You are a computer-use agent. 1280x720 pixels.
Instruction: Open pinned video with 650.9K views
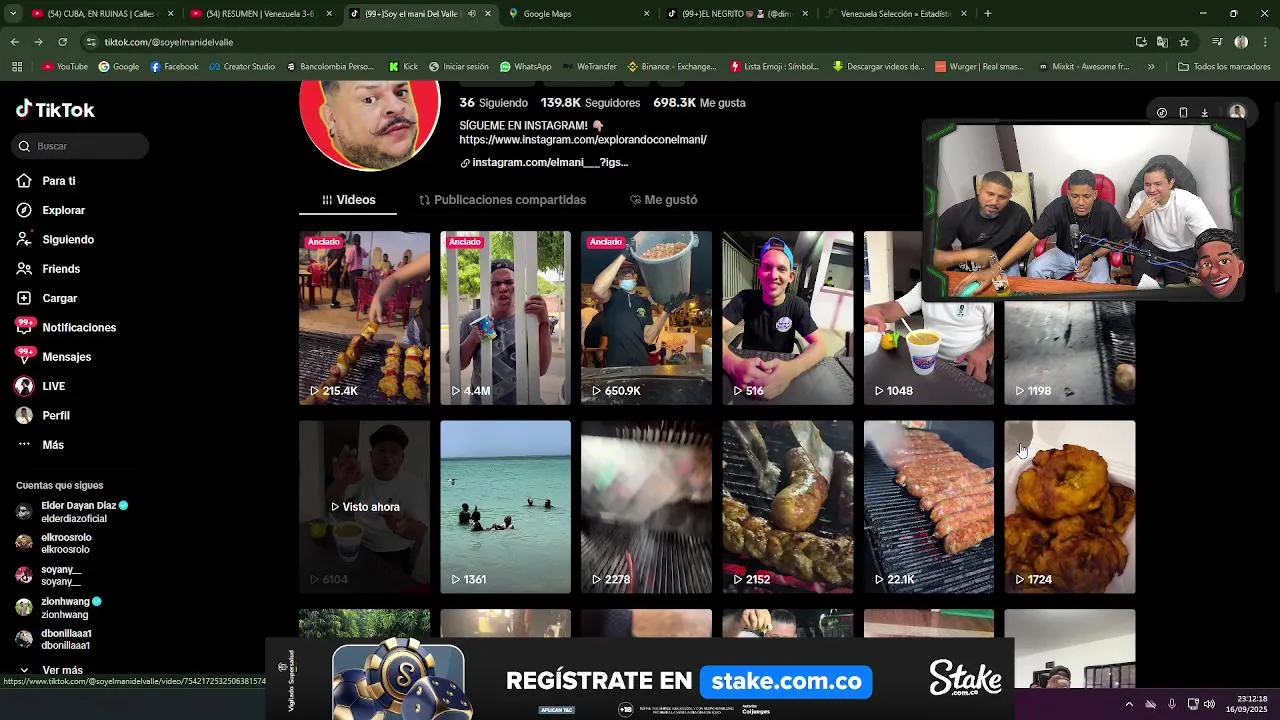click(646, 318)
